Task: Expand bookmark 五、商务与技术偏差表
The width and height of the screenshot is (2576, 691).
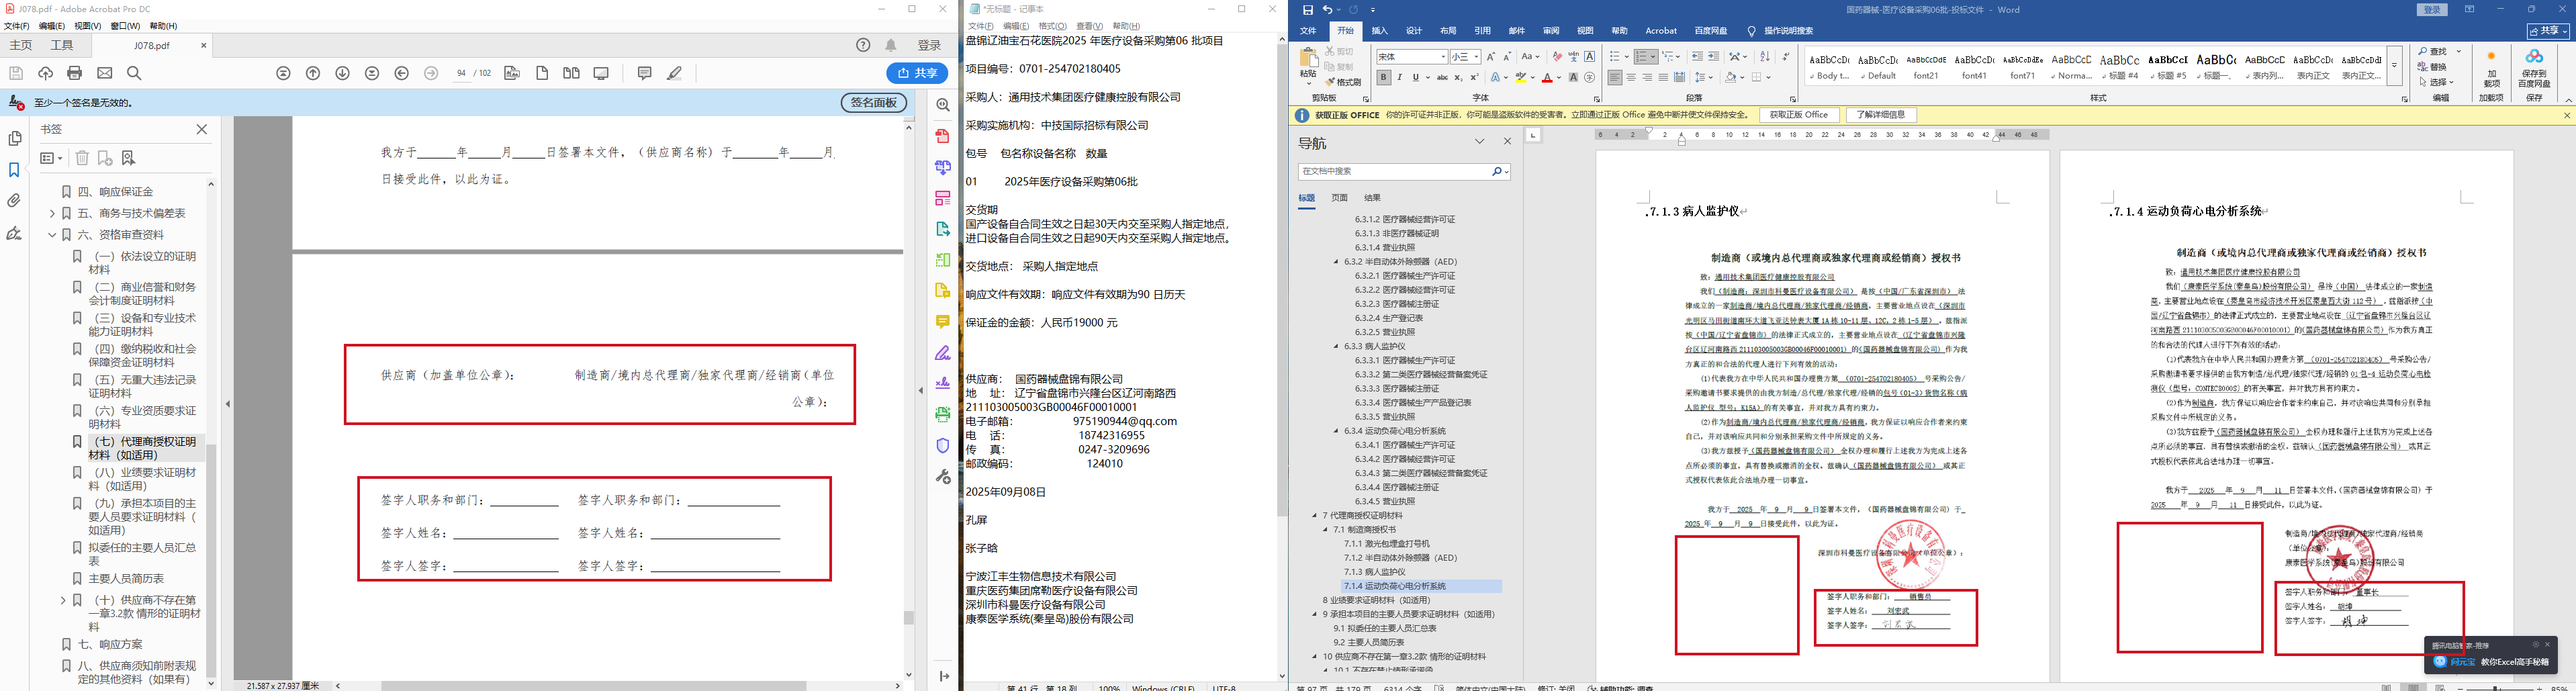Action: click(52, 213)
